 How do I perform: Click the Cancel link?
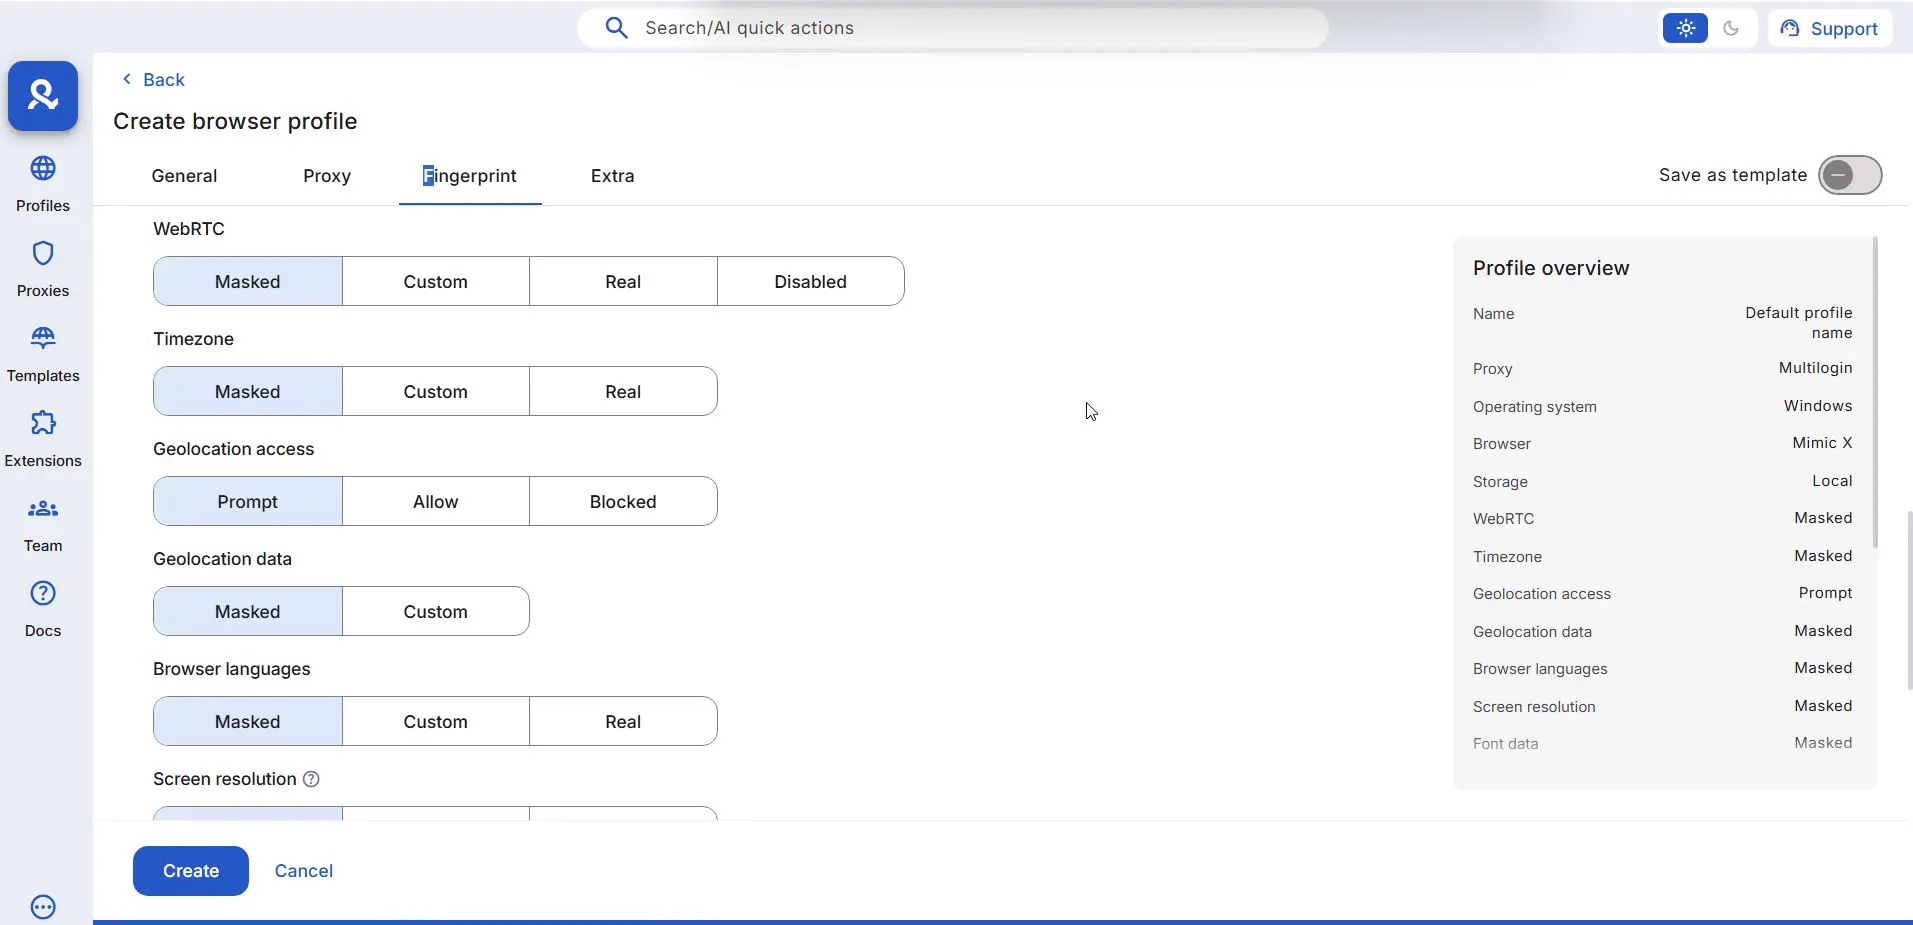[x=304, y=871]
